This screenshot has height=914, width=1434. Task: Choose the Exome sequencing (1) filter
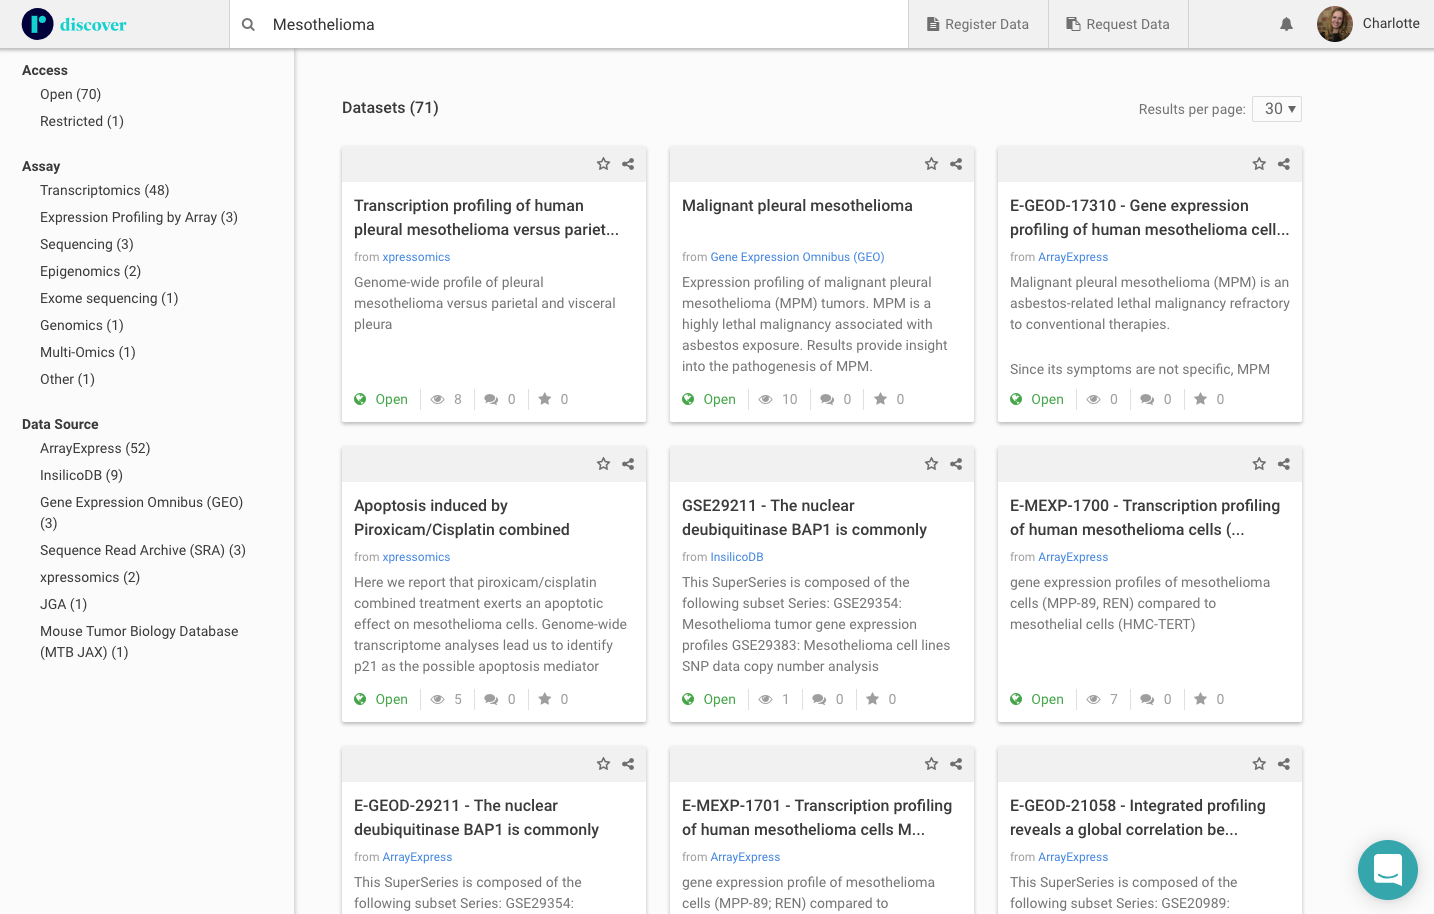click(109, 298)
